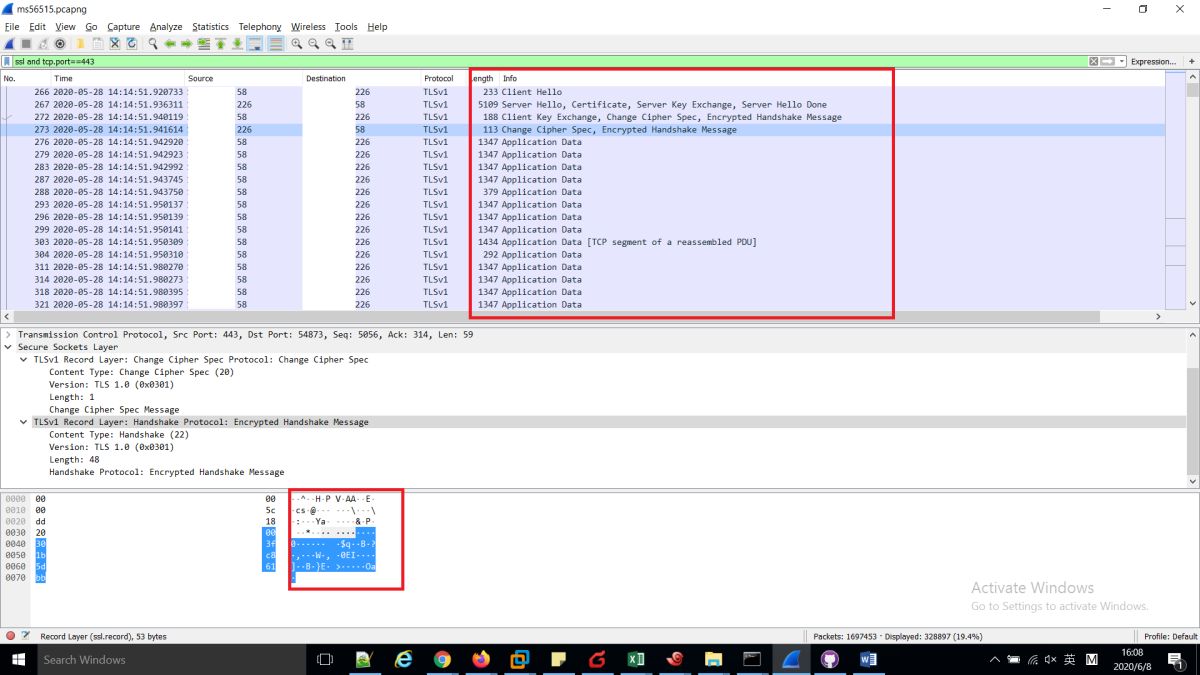Click the Profile: Default status entry

(x=1170, y=636)
